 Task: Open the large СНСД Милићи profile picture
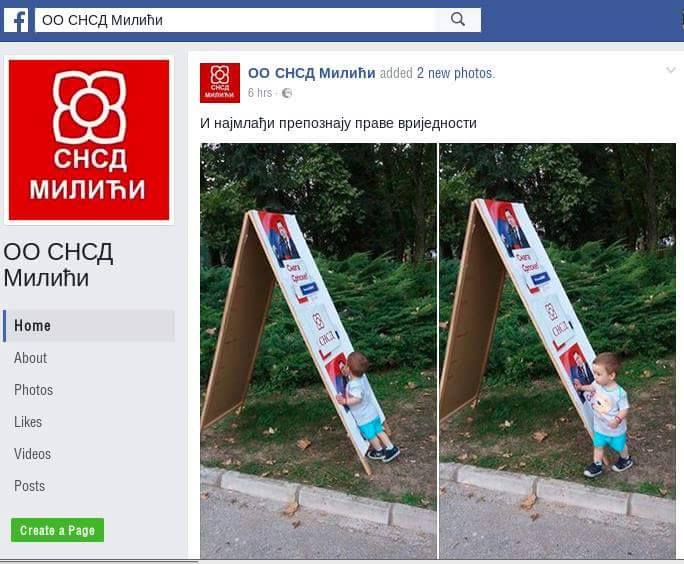click(x=89, y=140)
